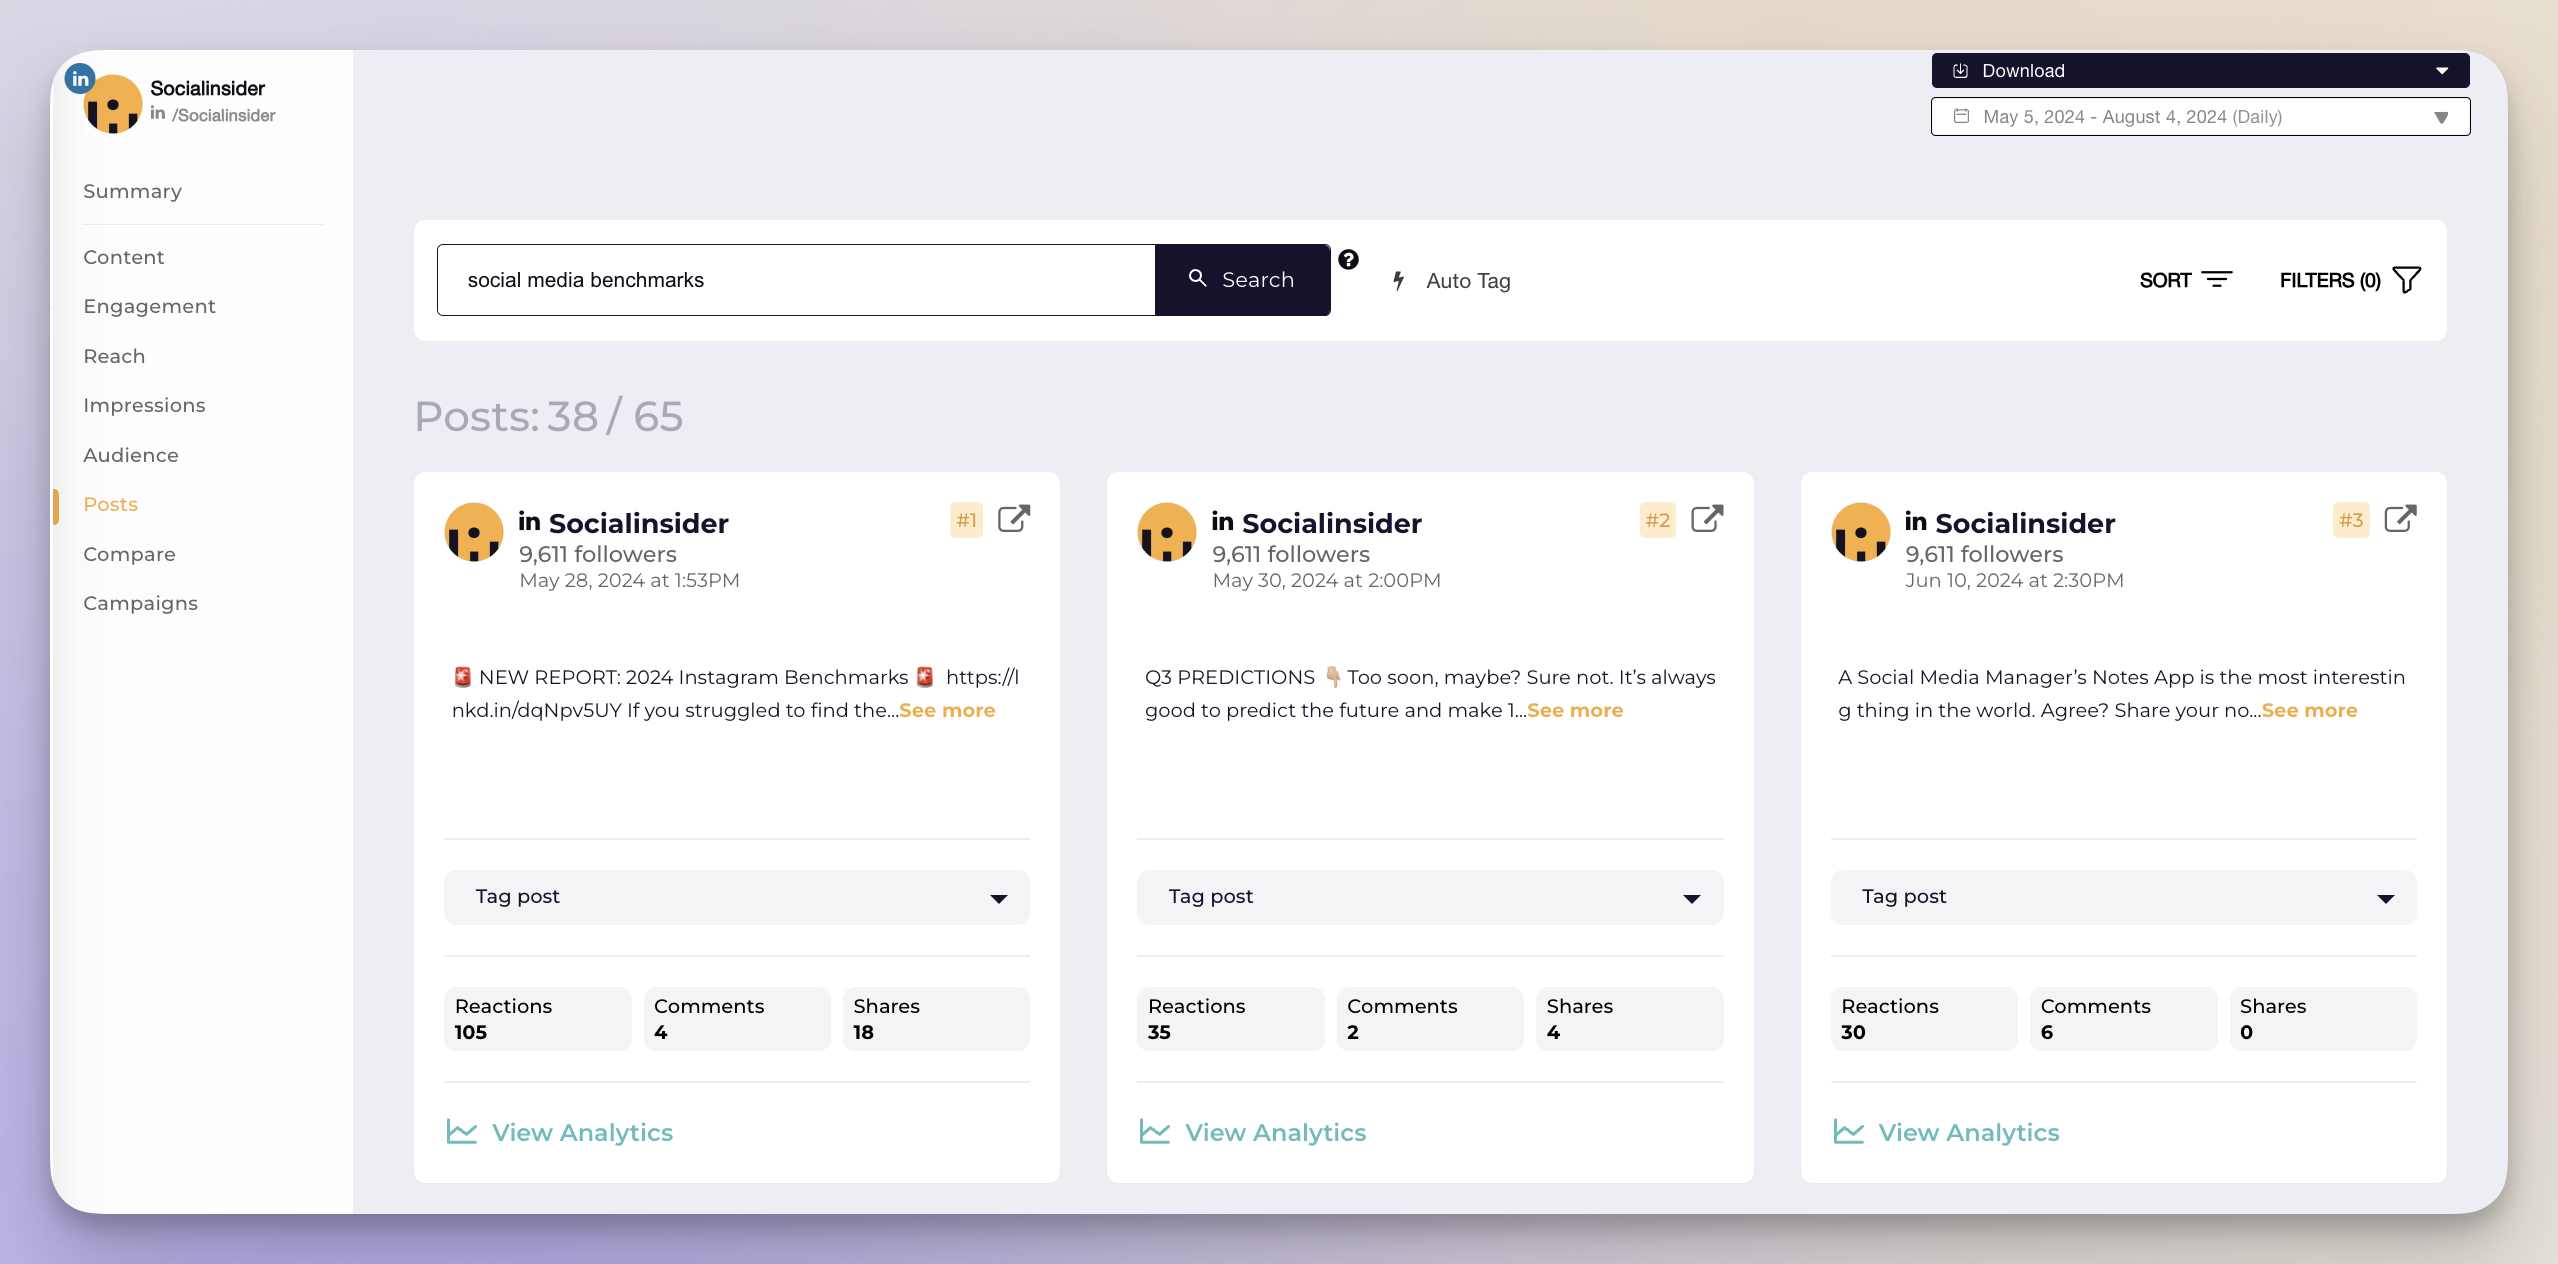Click the external link icon on post #2
Viewport: 2558px width, 1264px height.
pyautogui.click(x=1706, y=519)
